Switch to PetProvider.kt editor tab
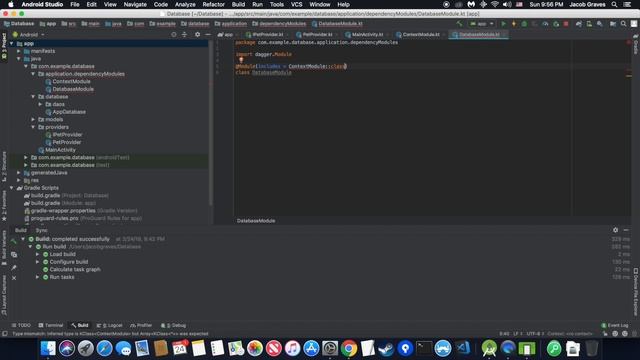The height and width of the screenshot is (360, 640). 315,35
